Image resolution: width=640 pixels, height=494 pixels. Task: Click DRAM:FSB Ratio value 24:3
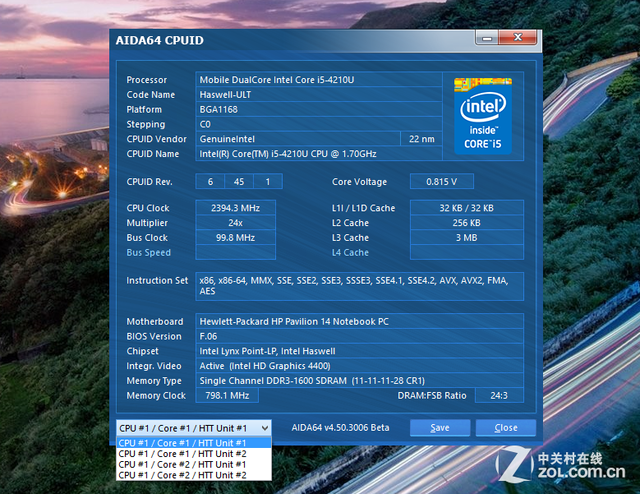[499, 395]
